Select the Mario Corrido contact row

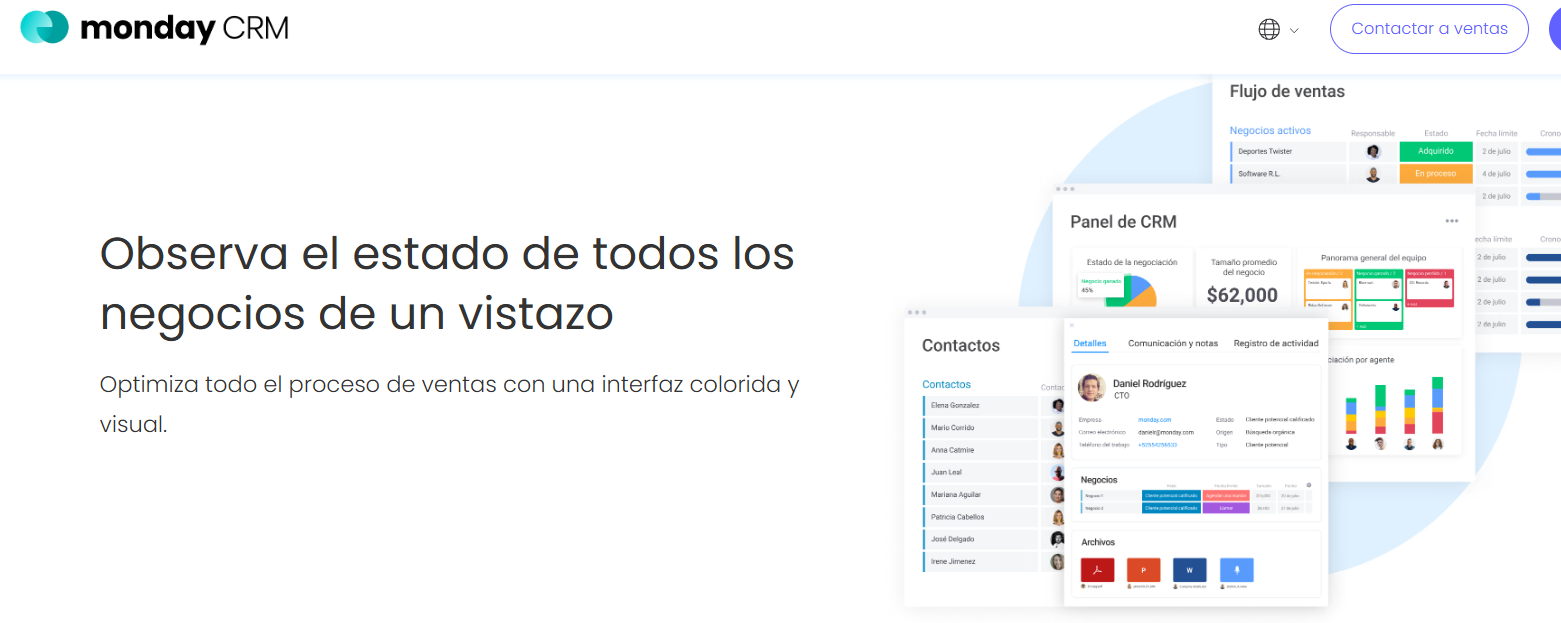pyautogui.click(x=980, y=428)
